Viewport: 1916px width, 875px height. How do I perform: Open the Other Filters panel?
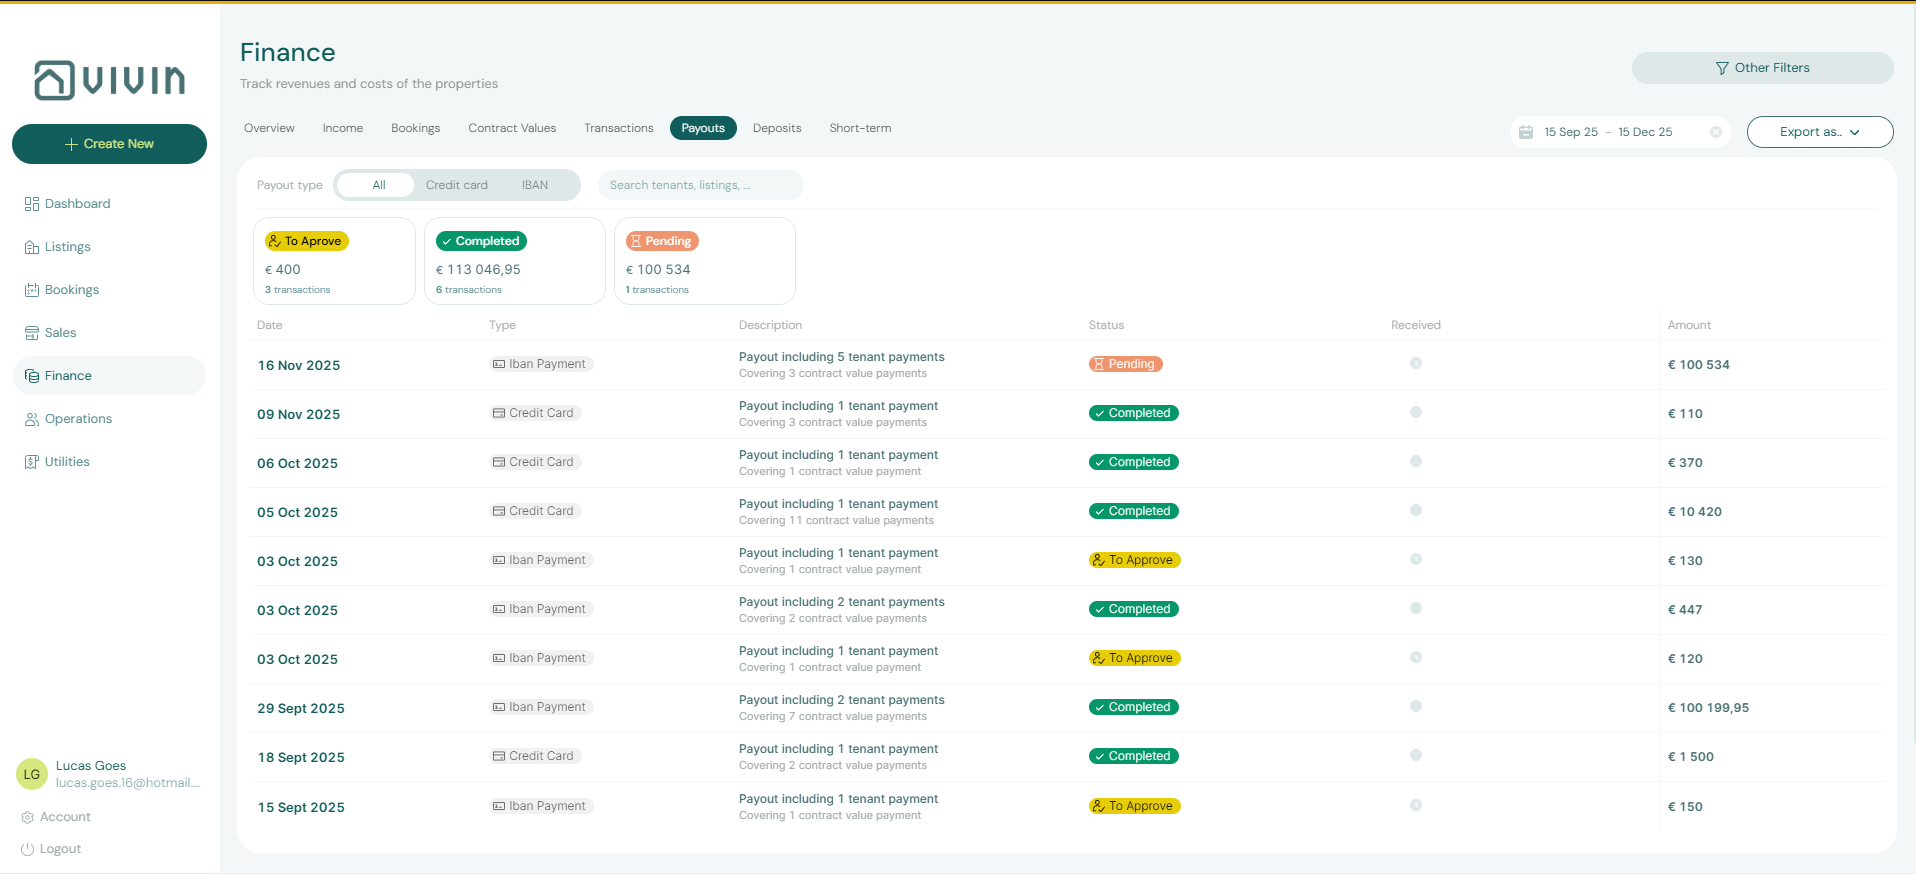coord(1762,68)
